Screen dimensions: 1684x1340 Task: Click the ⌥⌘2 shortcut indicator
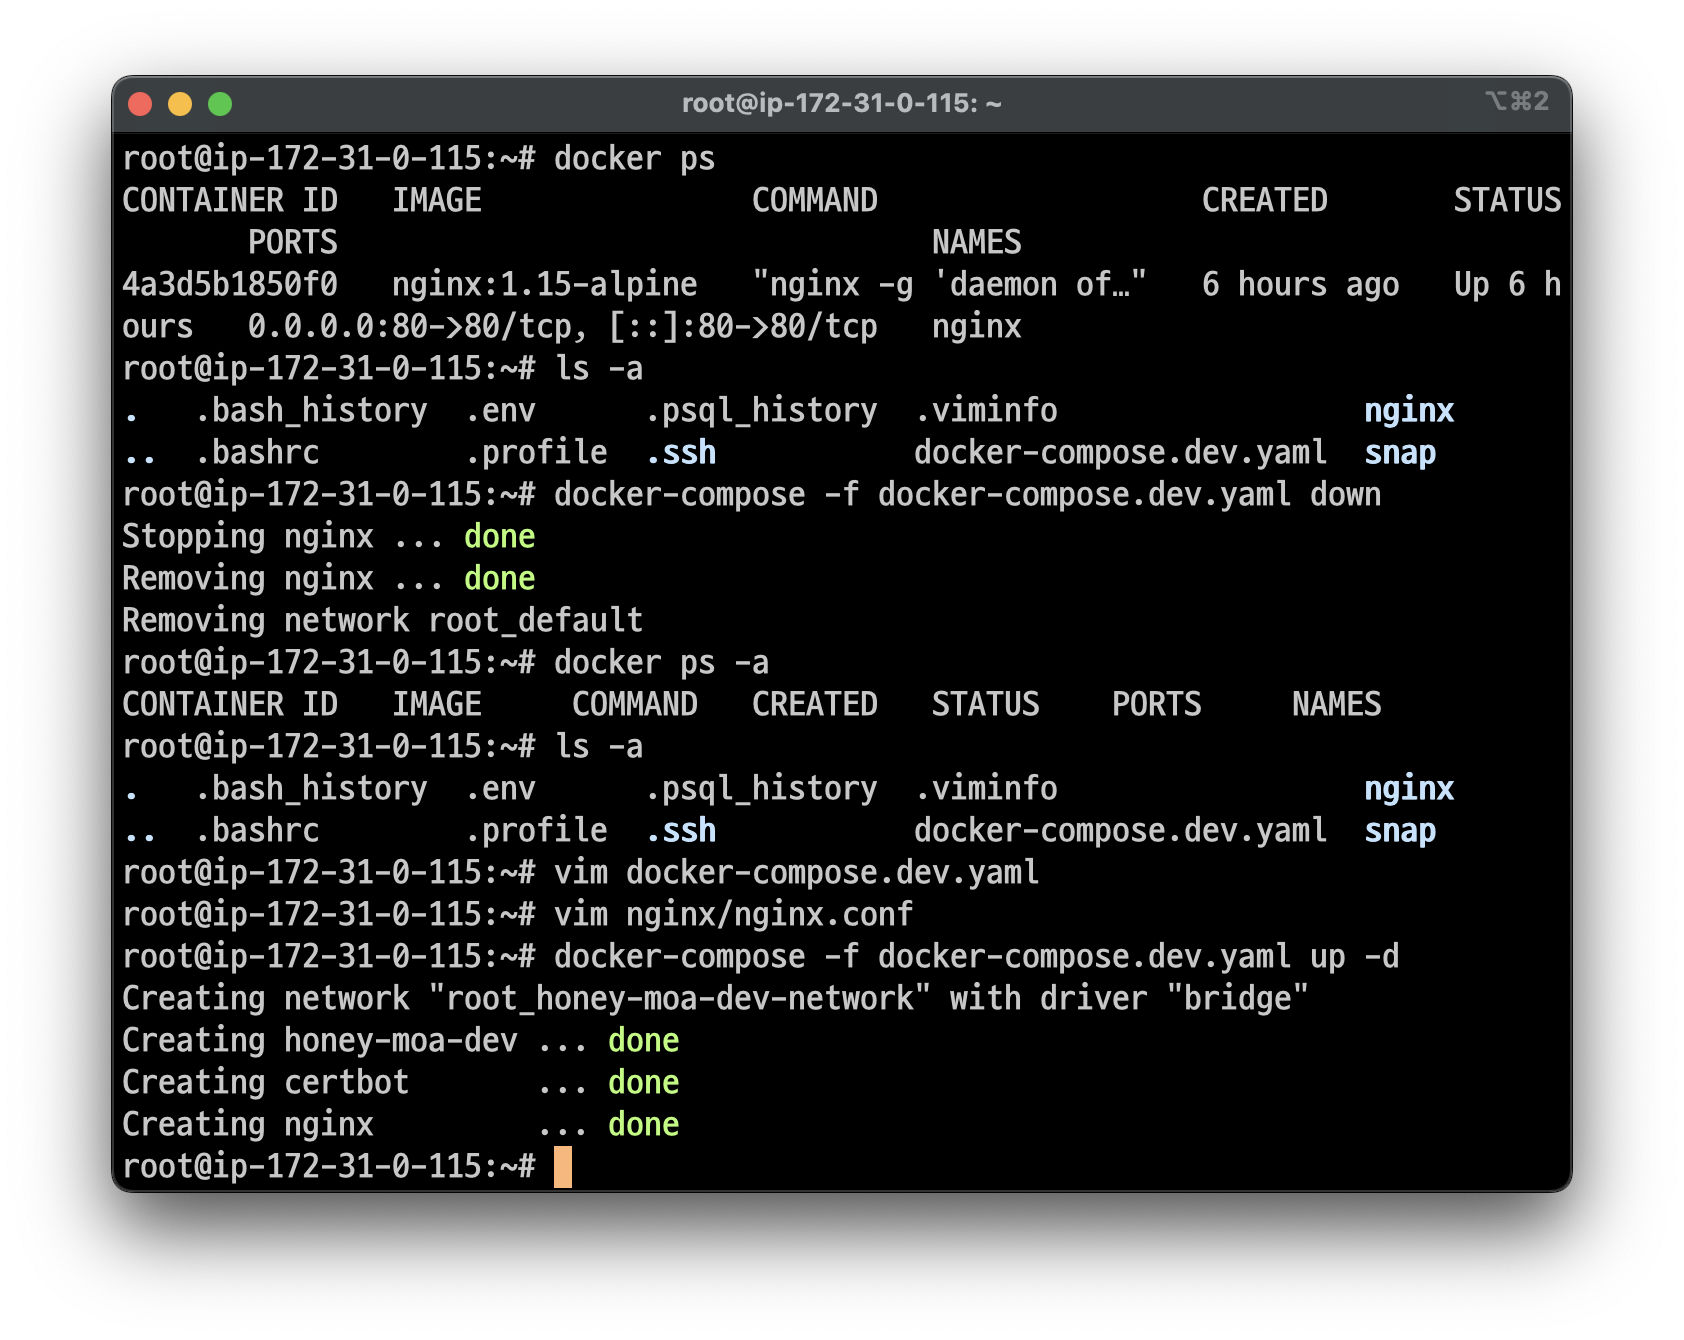pos(1517,101)
